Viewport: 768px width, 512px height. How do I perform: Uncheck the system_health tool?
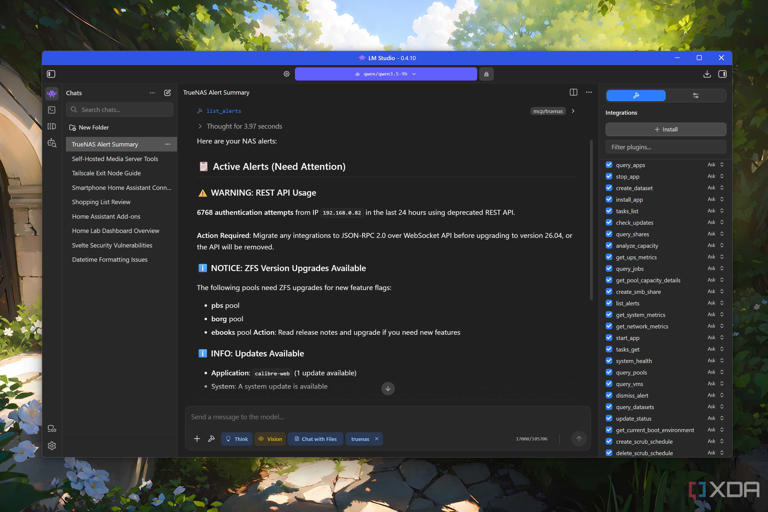pyautogui.click(x=609, y=361)
